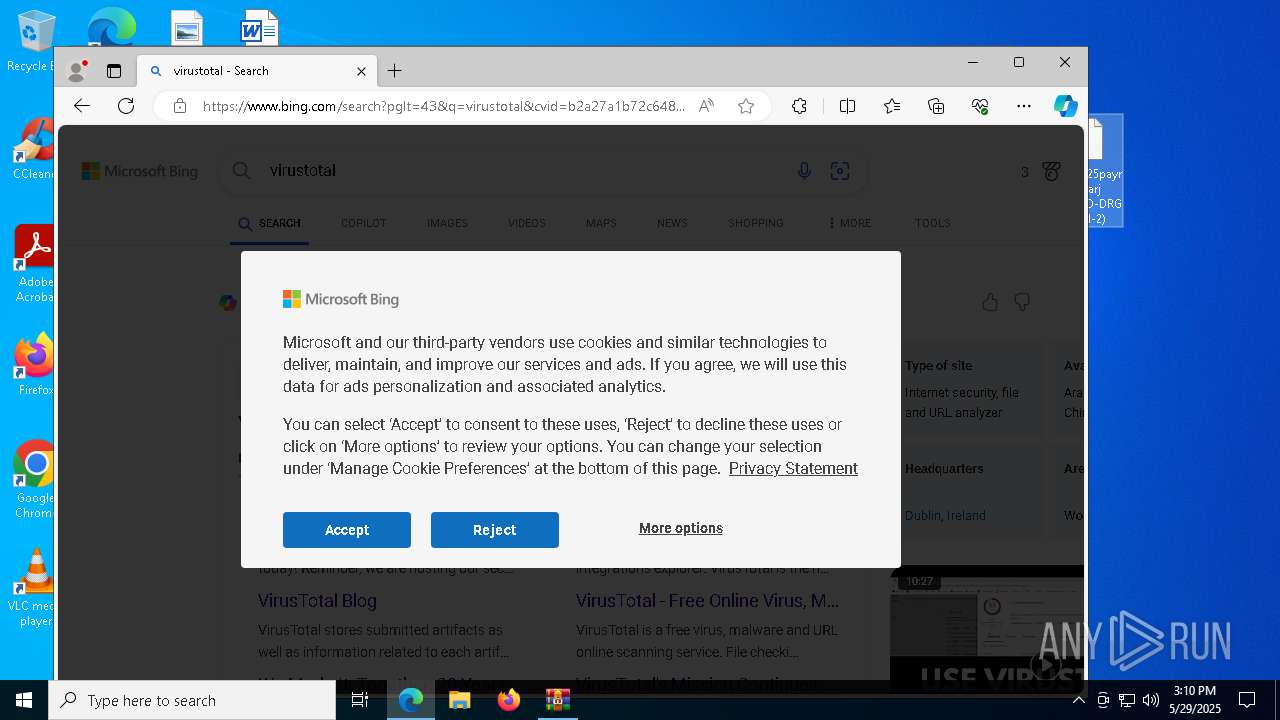1280x720 pixels.
Task: Open WinRAR from the taskbar
Action: [557, 700]
